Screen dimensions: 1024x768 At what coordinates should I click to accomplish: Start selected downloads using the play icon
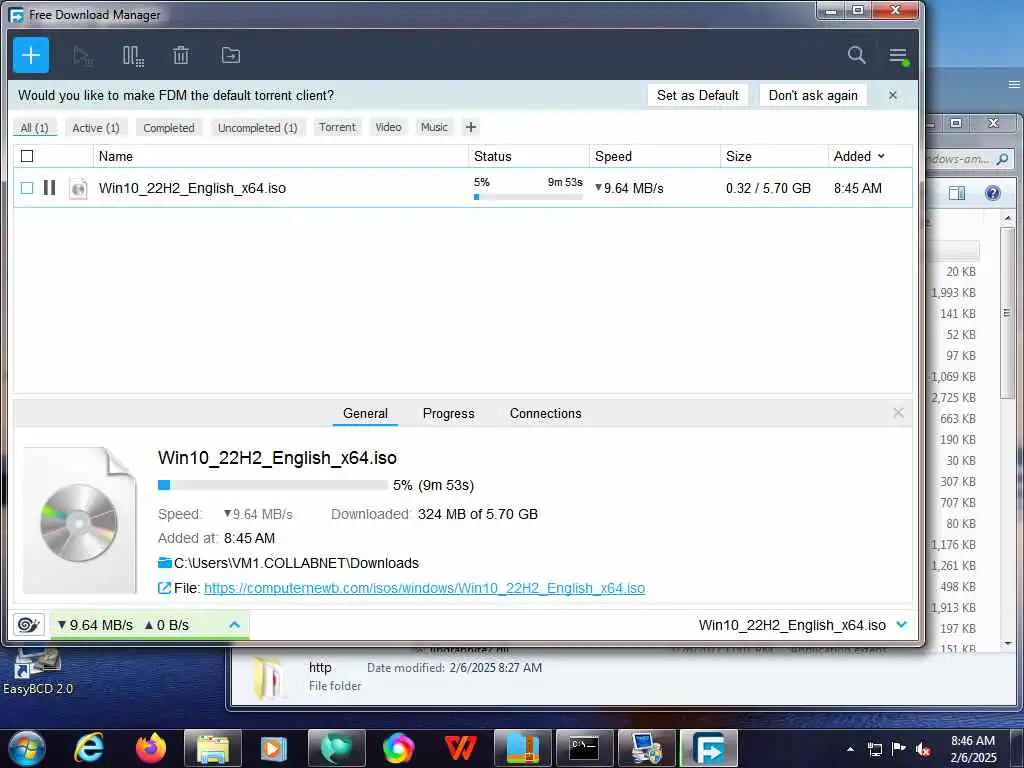pyautogui.click(x=83, y=56)
